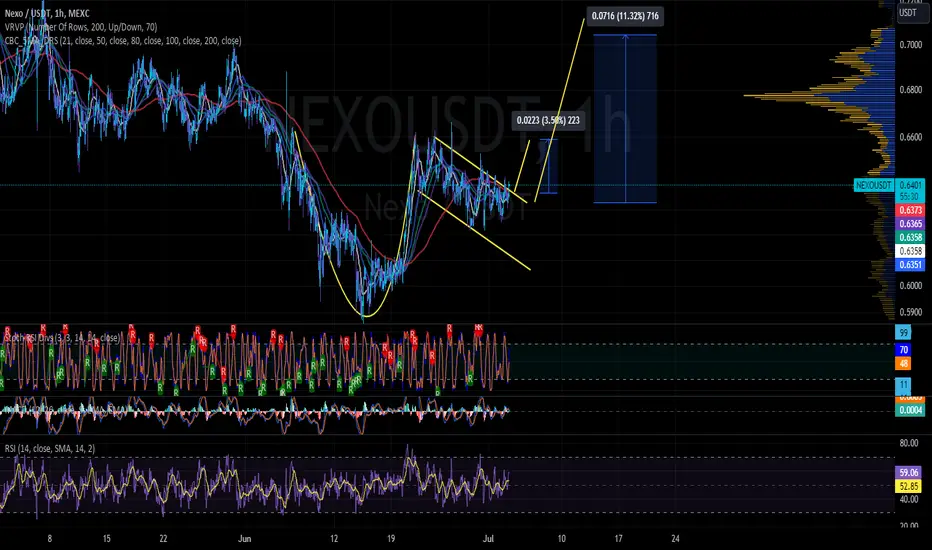This screenshot has height=550, width=932.
Task: Click the yellow RSI 52.85 value tag
Action: point(909,486)
